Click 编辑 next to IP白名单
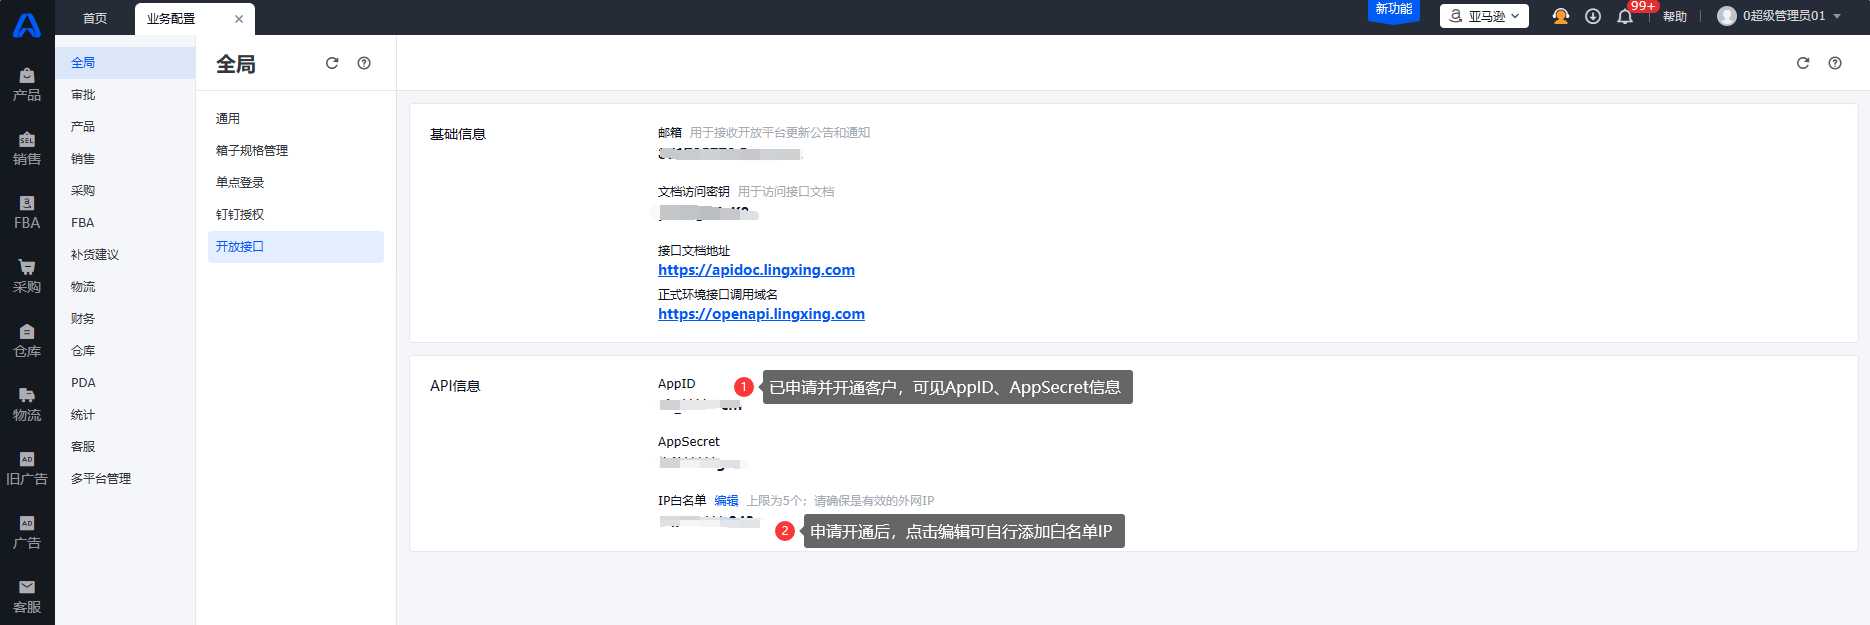The width and height of the screenshot is (1870, 625). pyautogui.click(x=726, y=501)
